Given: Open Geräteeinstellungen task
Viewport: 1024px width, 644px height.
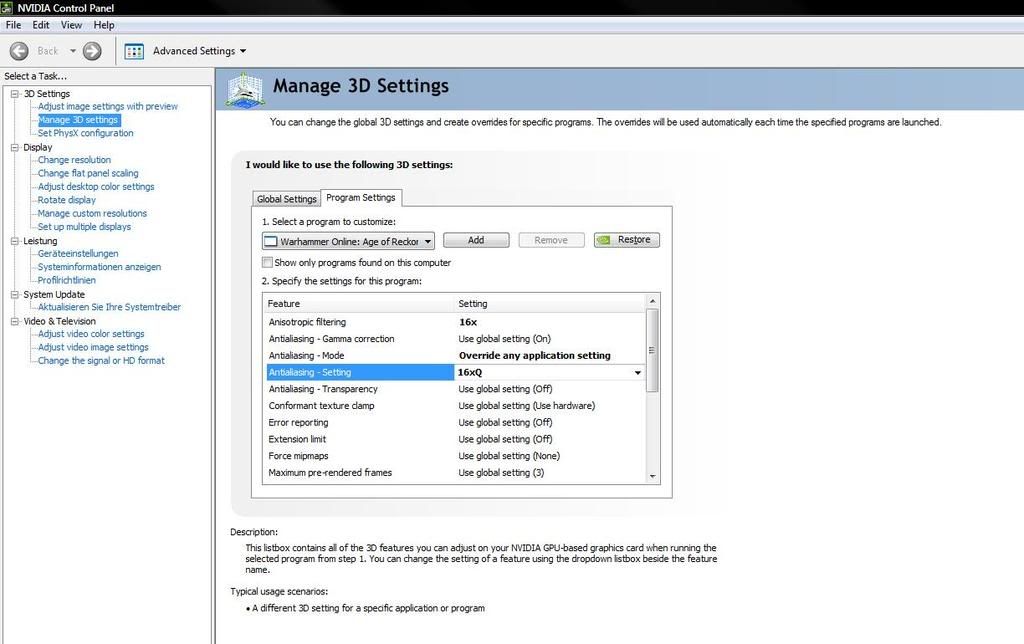Looking at the screenshot, I should pos(78,254).
